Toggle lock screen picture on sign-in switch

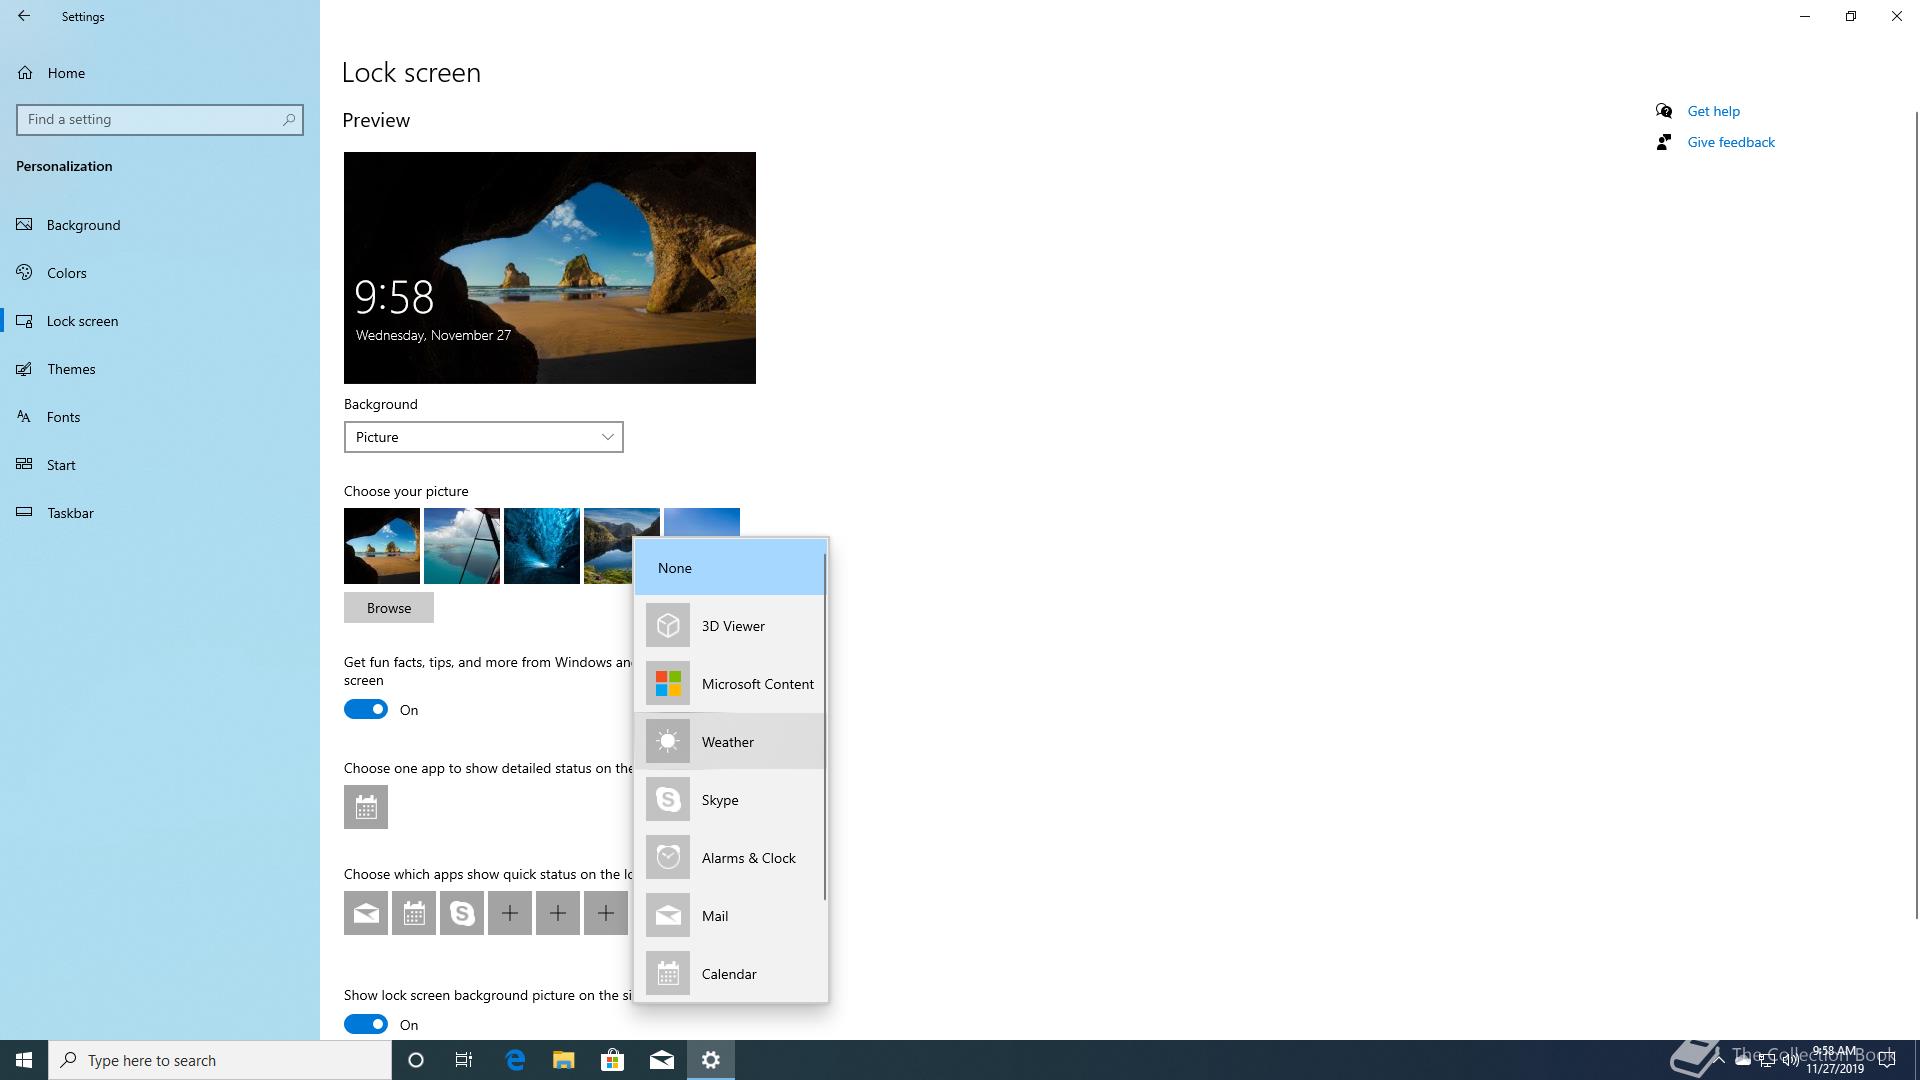pyautogui.click(x=366, y=1025)
